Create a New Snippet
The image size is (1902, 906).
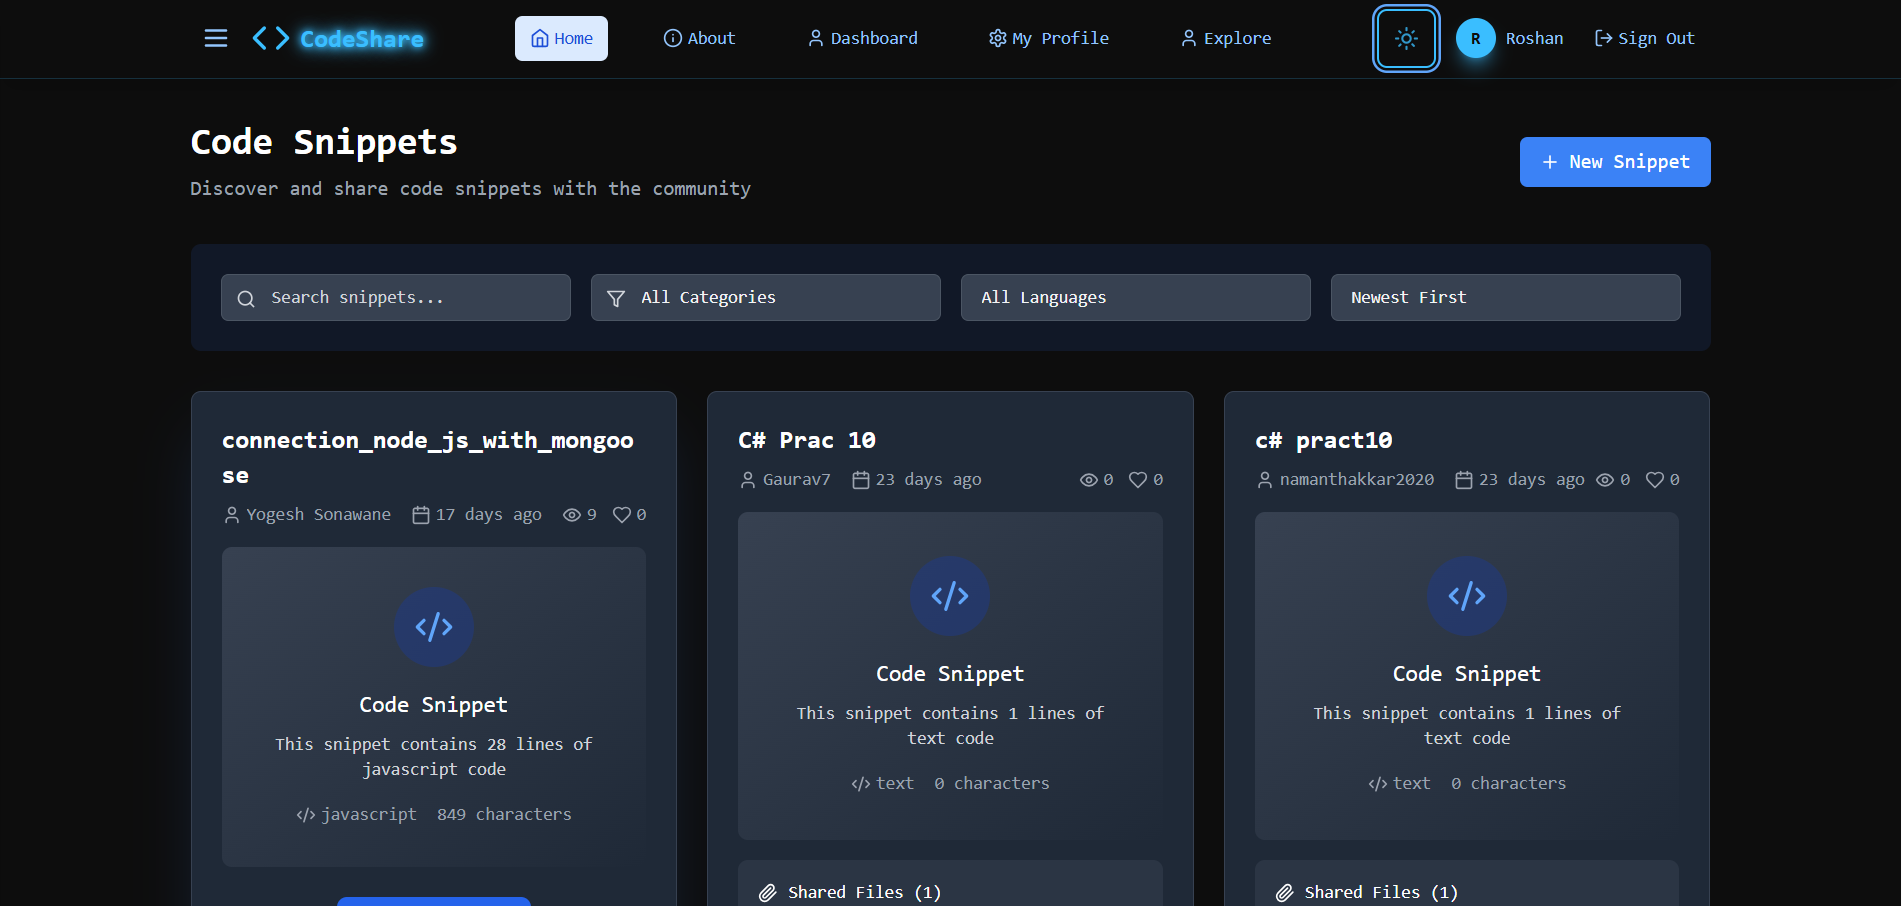pos(1614,161)
